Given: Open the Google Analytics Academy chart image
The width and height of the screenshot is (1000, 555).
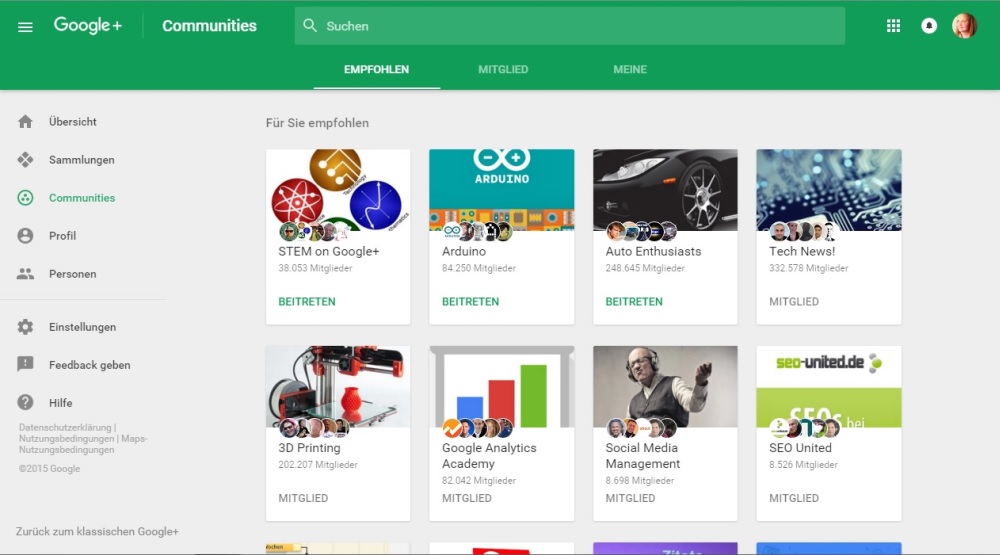Looking at the screenshot, I should click(501, 387).
